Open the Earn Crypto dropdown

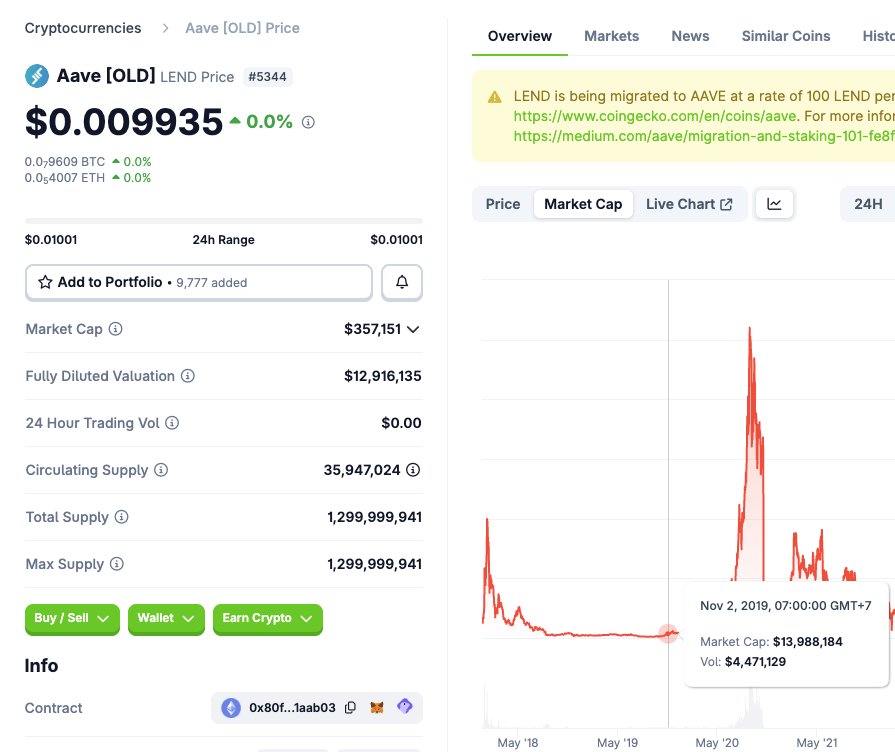[x=268, y=618]
